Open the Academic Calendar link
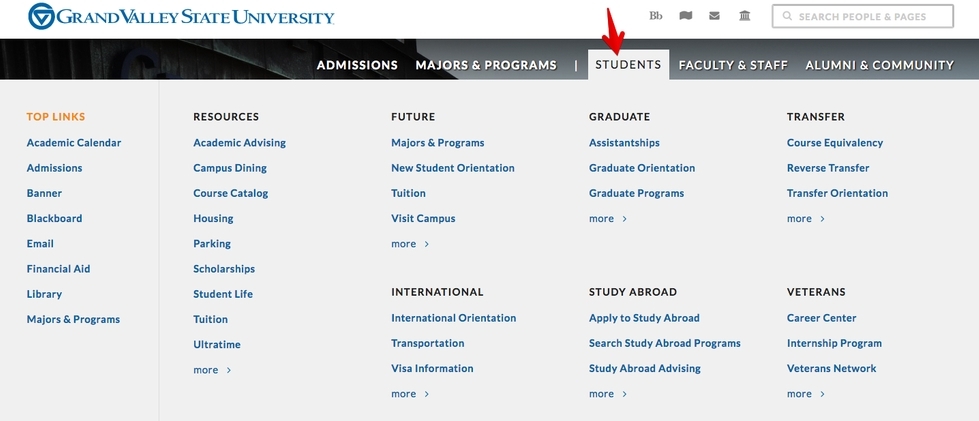979x421 pixels. (x=74, y=143)
